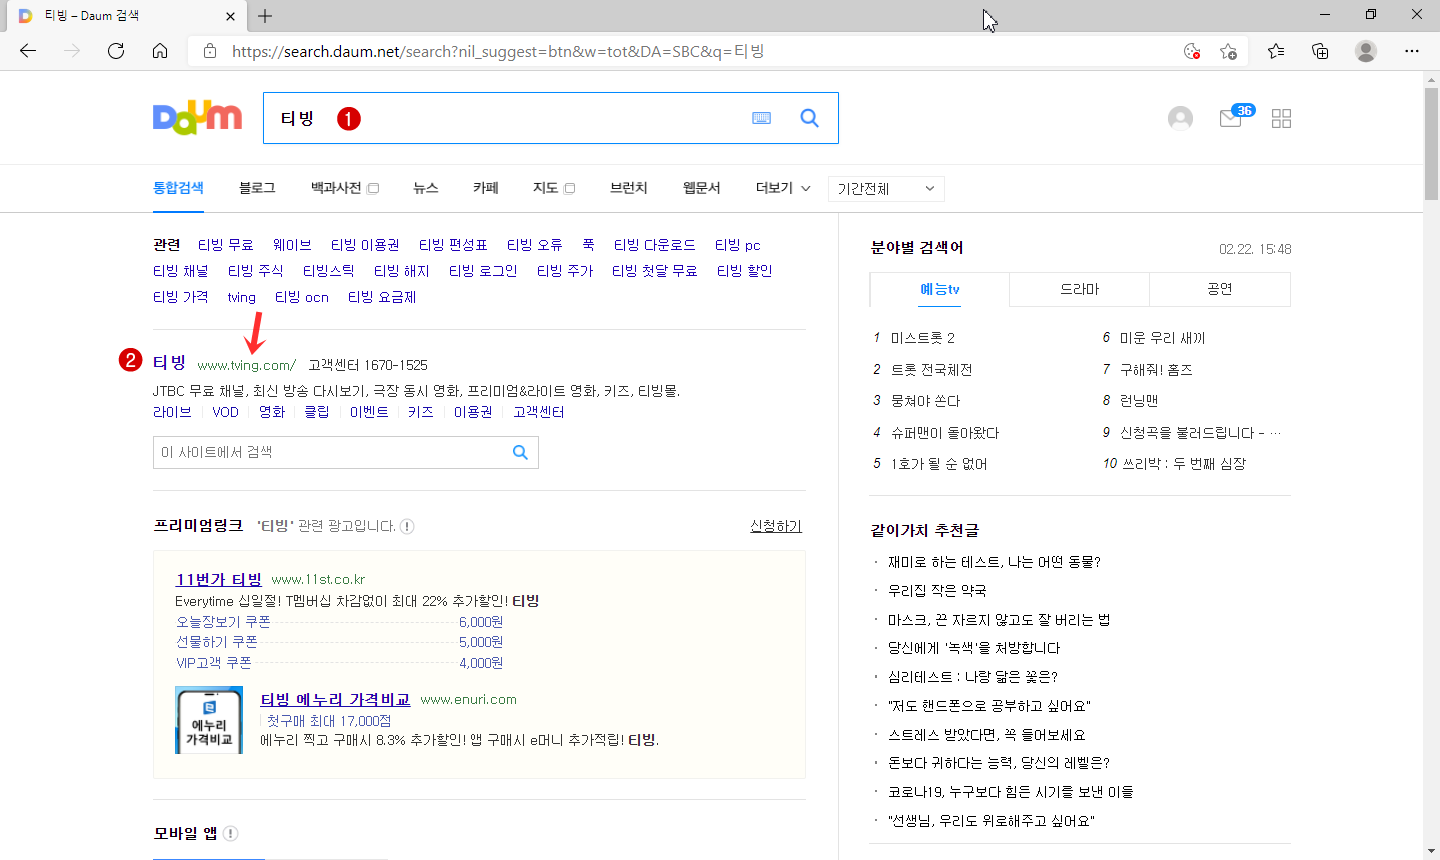Screen dimensions: 1440x860
Task: Select the 통합검색 tab
Action: [x=178, y=188]
